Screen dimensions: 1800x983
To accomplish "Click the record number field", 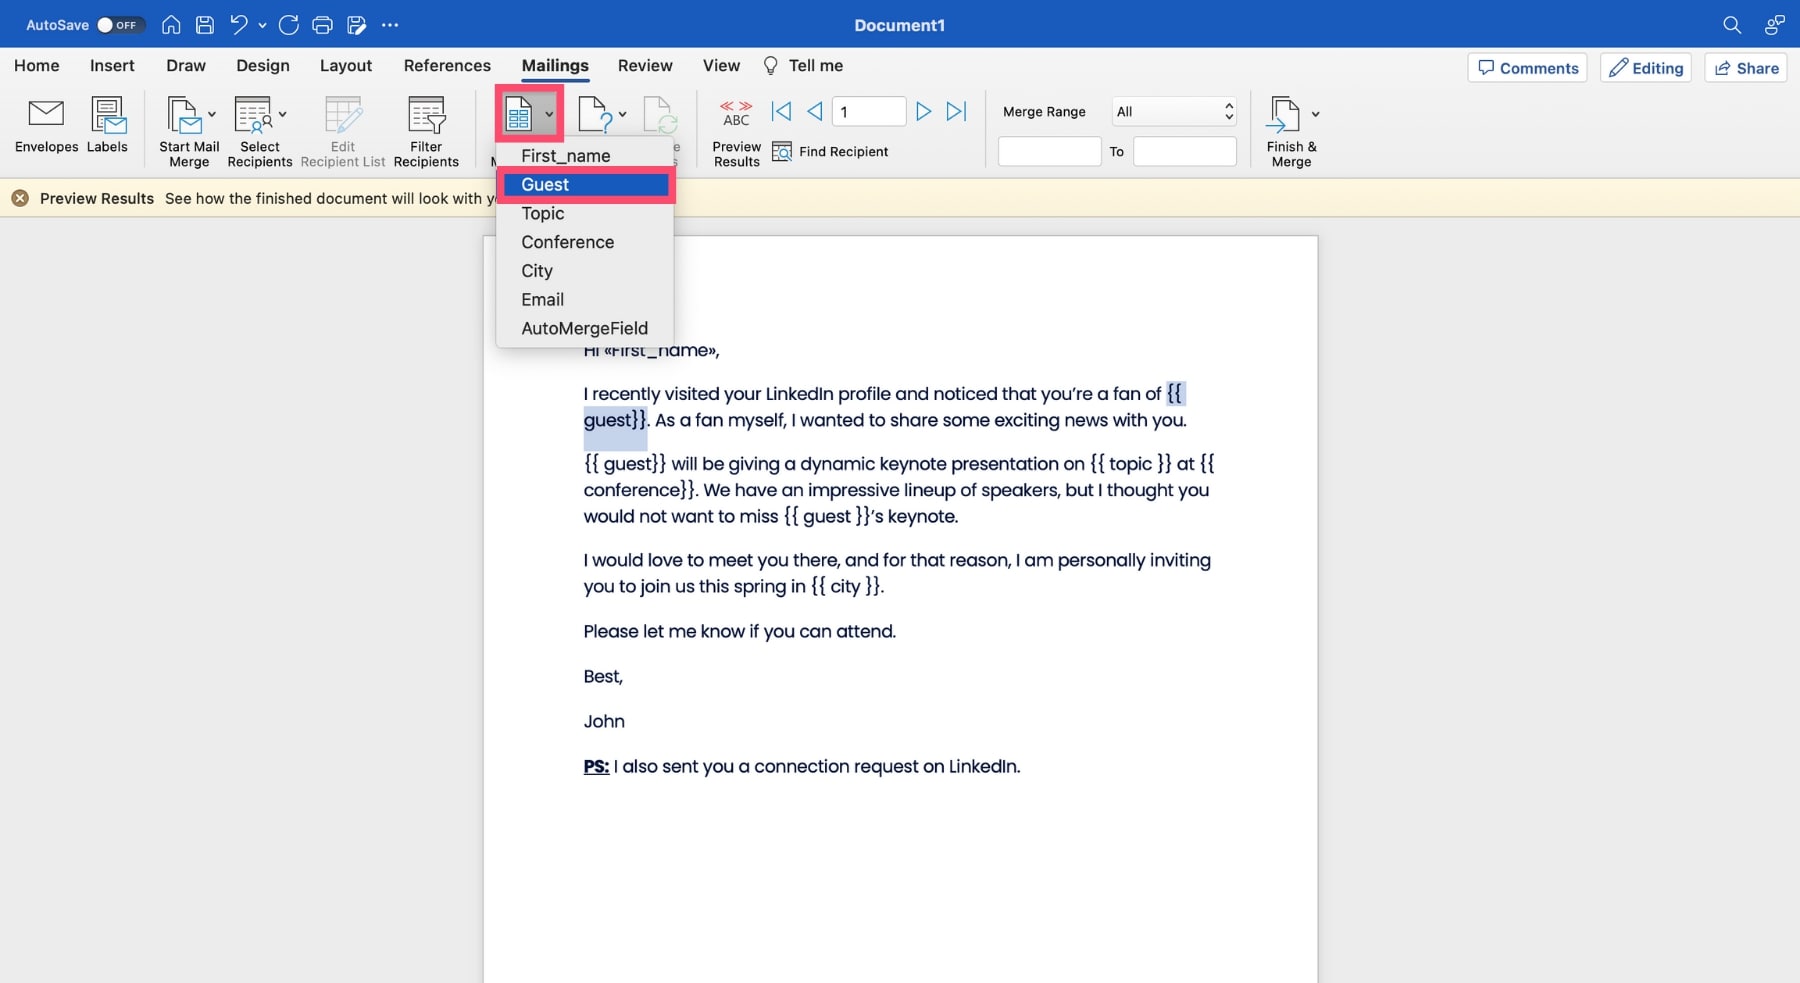I will pos(868,111).
